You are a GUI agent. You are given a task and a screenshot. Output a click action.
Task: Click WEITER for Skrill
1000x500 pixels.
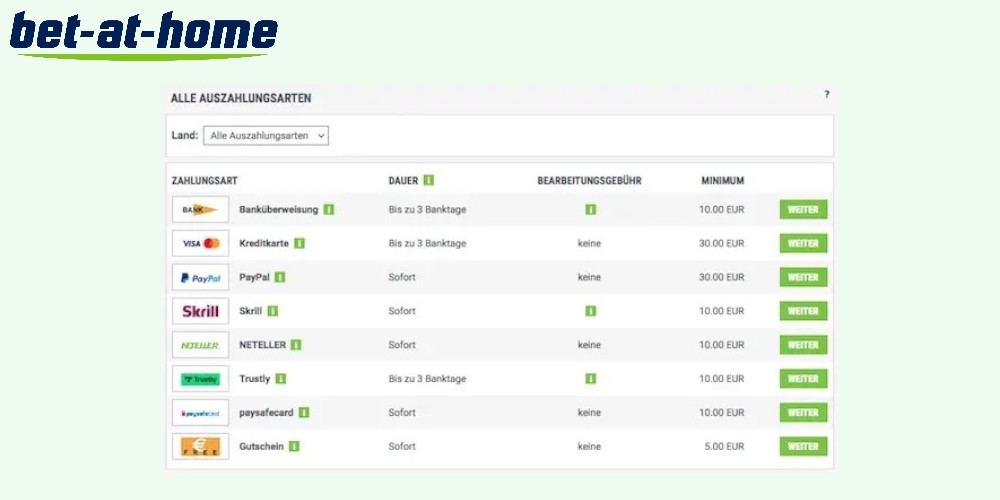[803, 311]
